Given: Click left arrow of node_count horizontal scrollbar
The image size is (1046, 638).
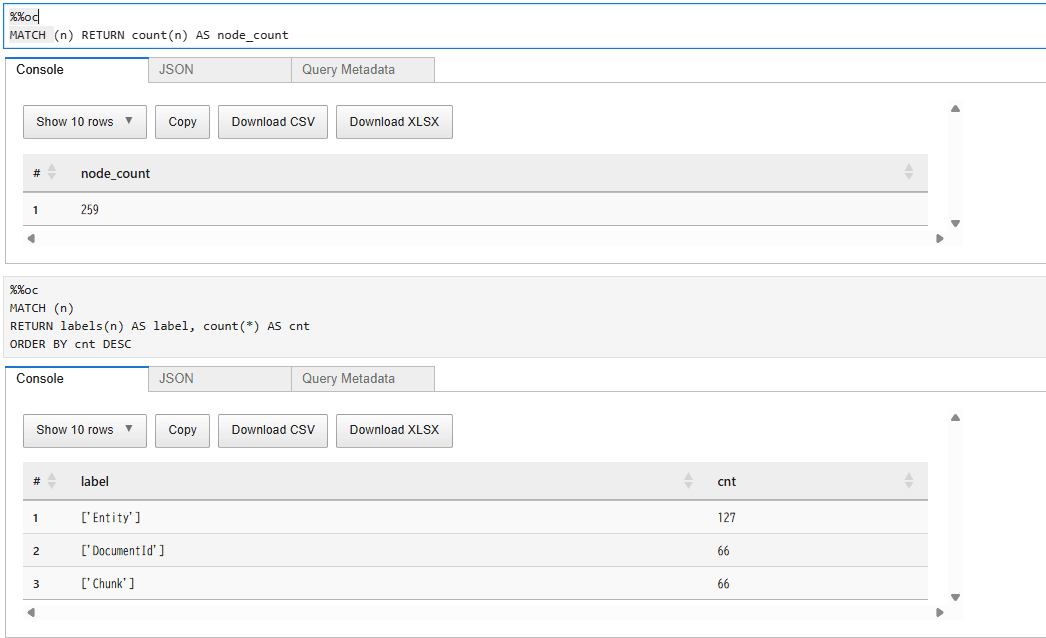Looking at the screenshot, I should tap(31, 238).
